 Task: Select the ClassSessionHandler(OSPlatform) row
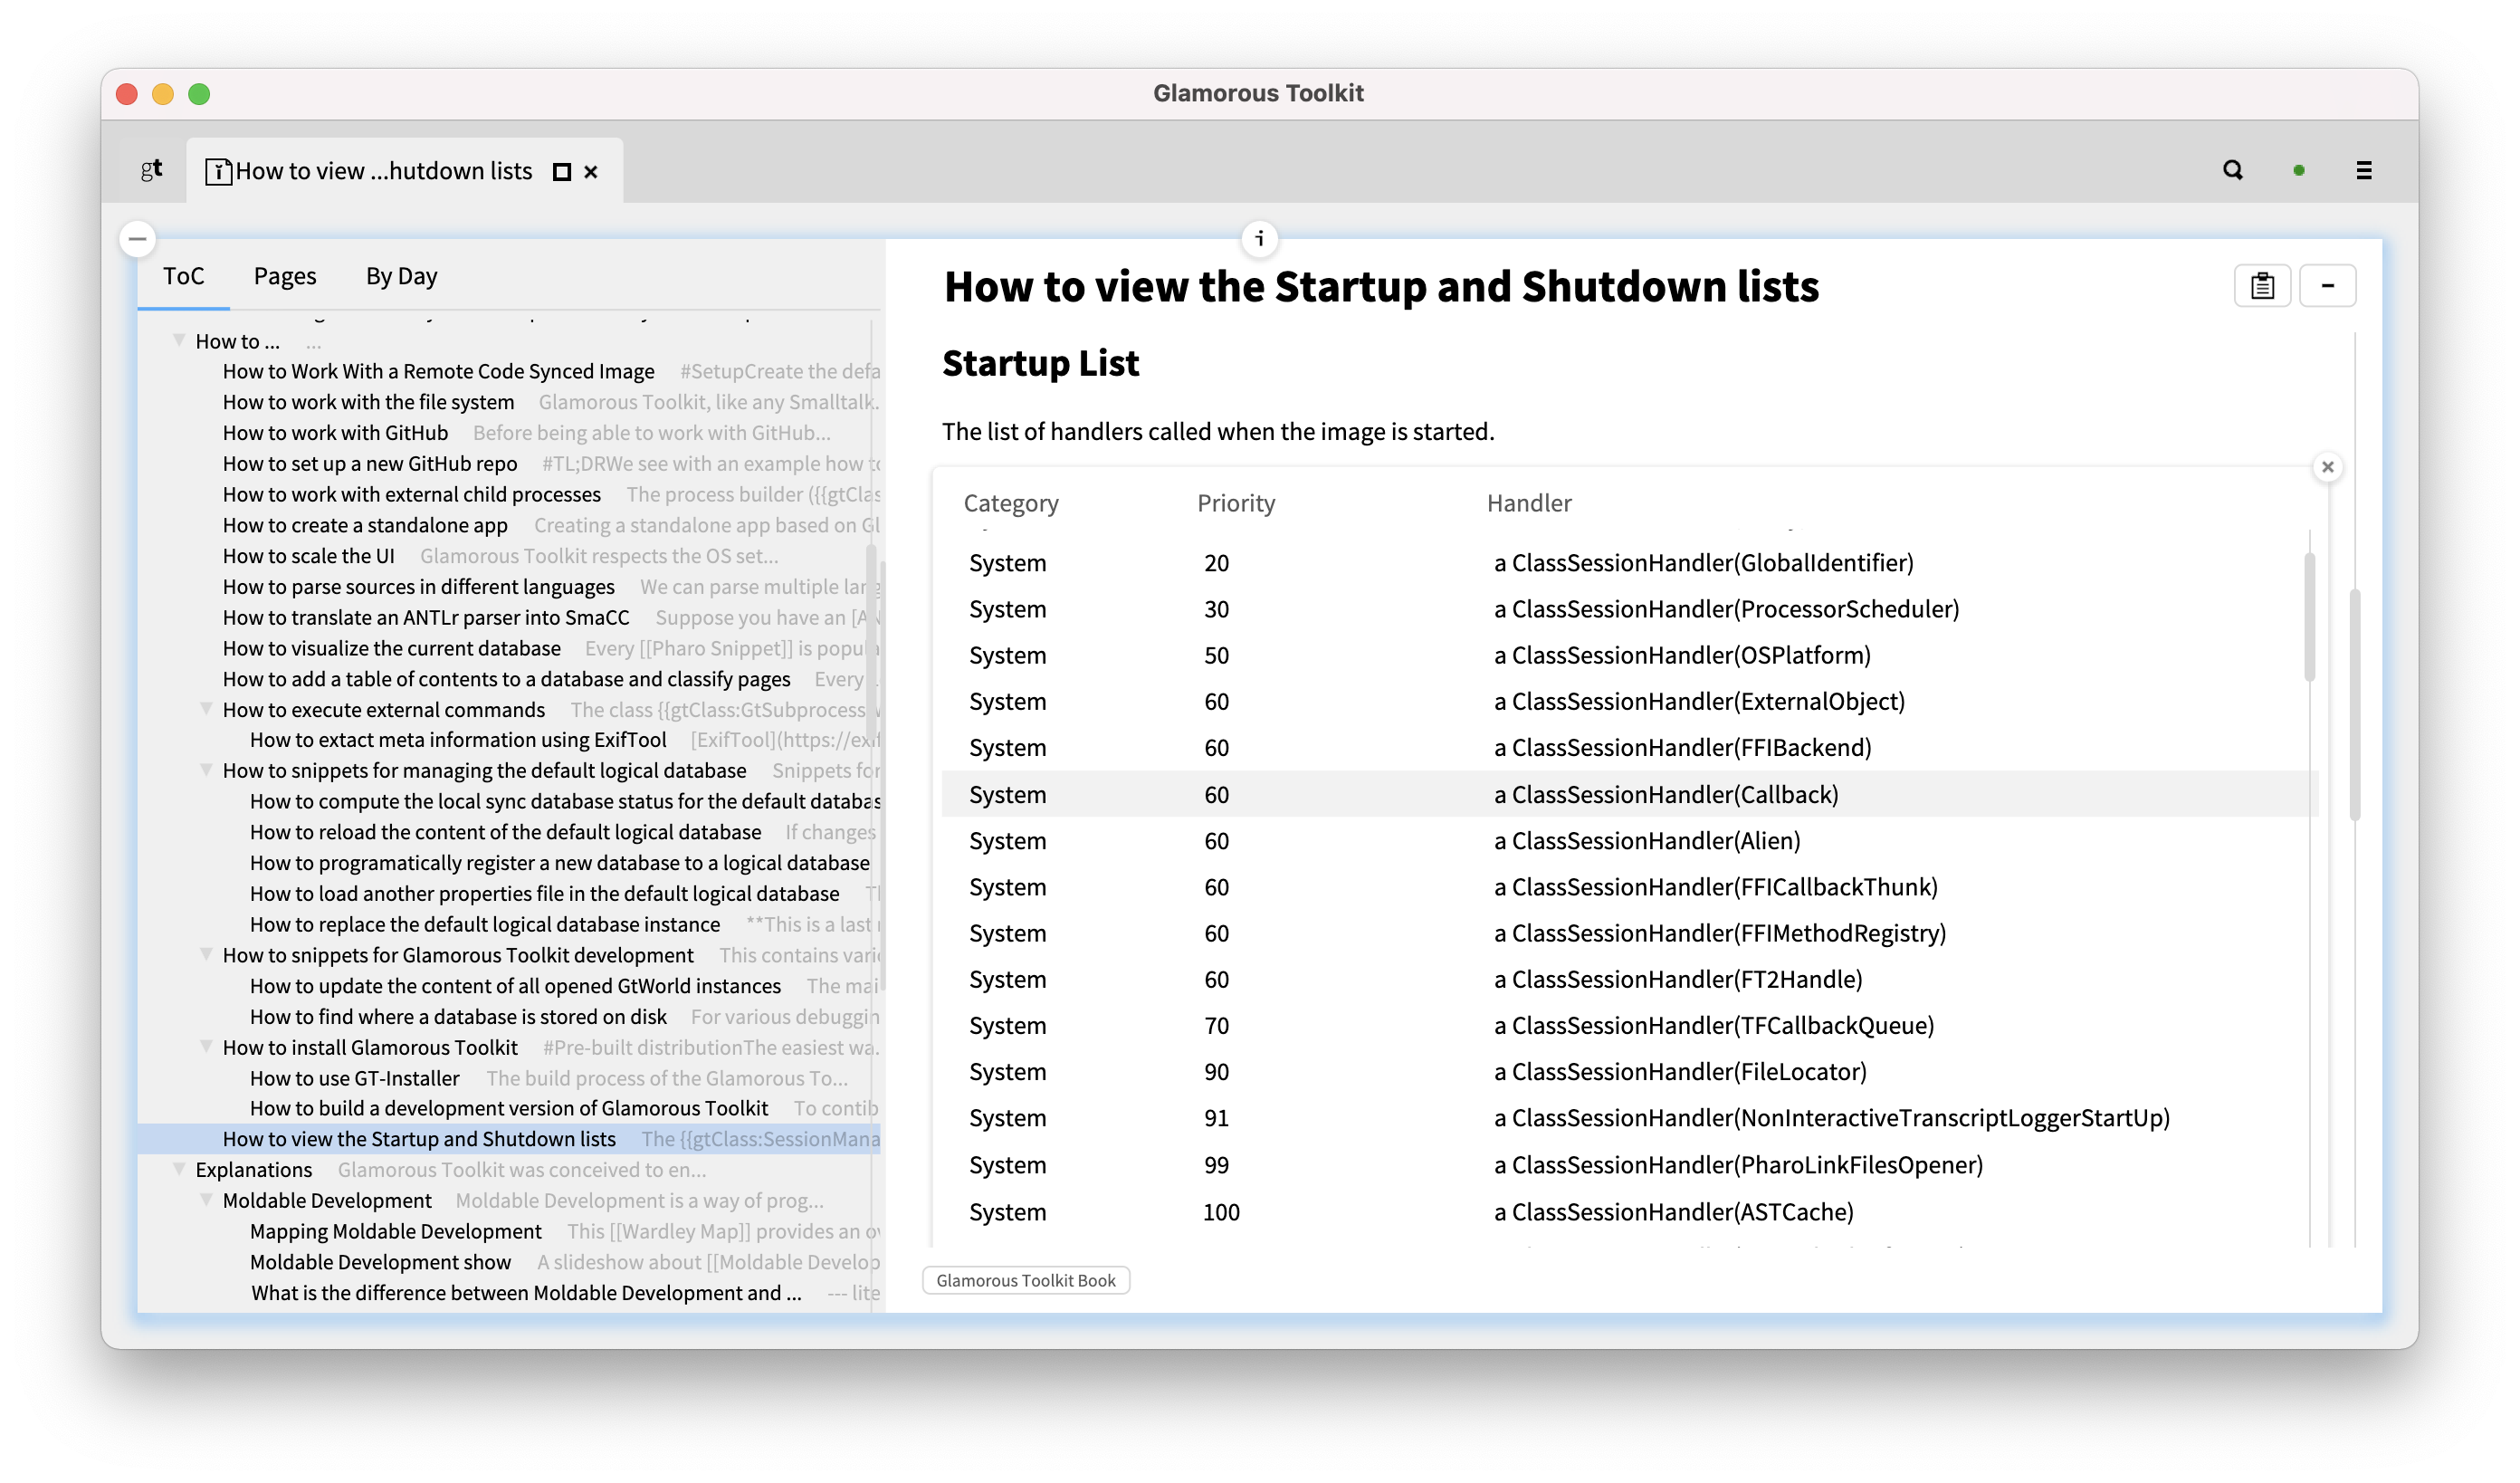pos(1629,655)
